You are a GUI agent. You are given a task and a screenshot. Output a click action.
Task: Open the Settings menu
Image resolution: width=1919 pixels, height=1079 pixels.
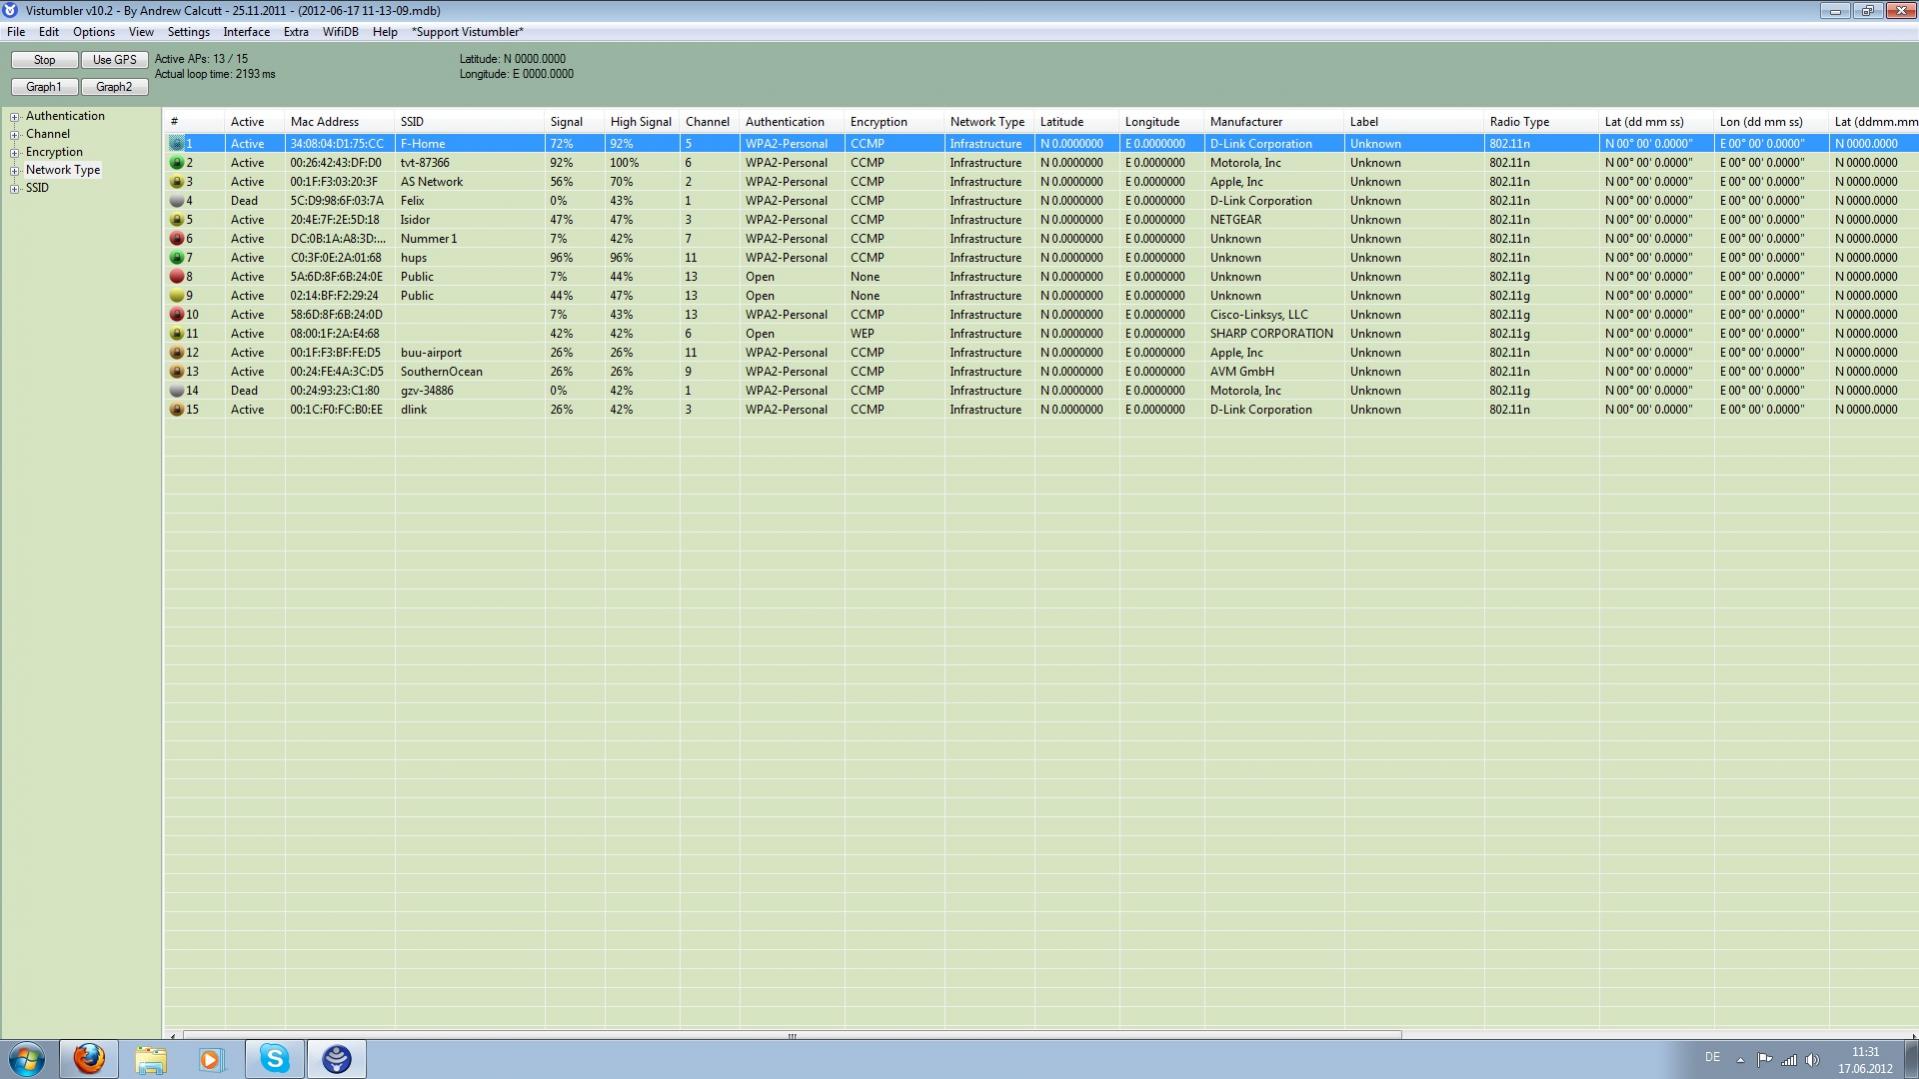point(188,32)
